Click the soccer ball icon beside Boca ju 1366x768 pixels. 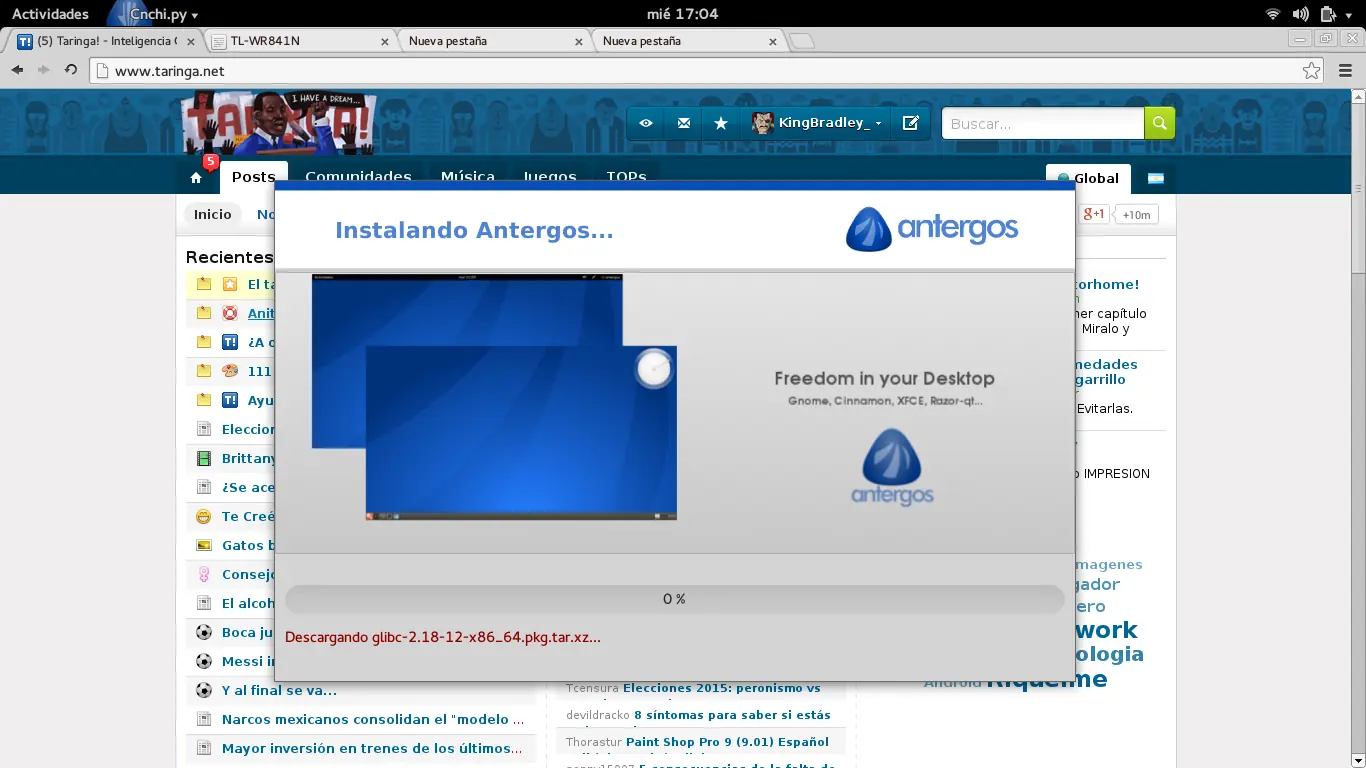click(x=204, y=632)
